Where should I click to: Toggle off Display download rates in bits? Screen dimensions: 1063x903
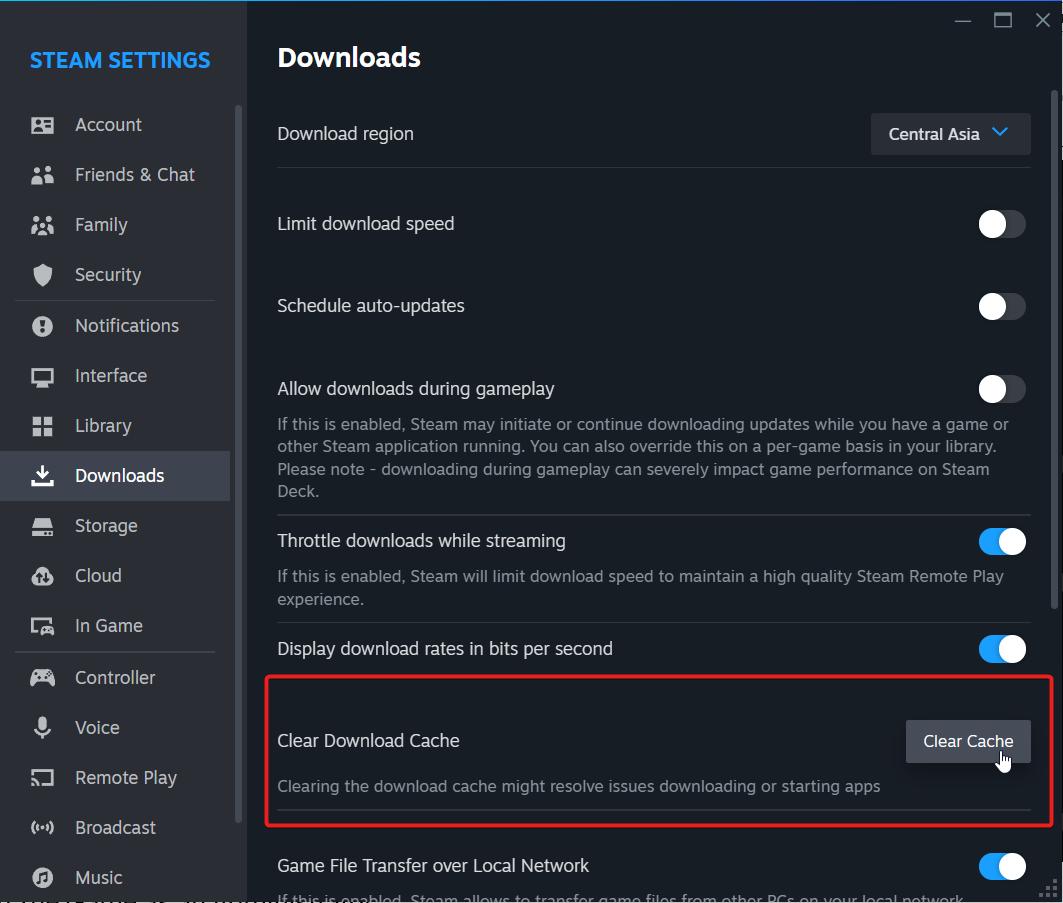point(1002,649)
